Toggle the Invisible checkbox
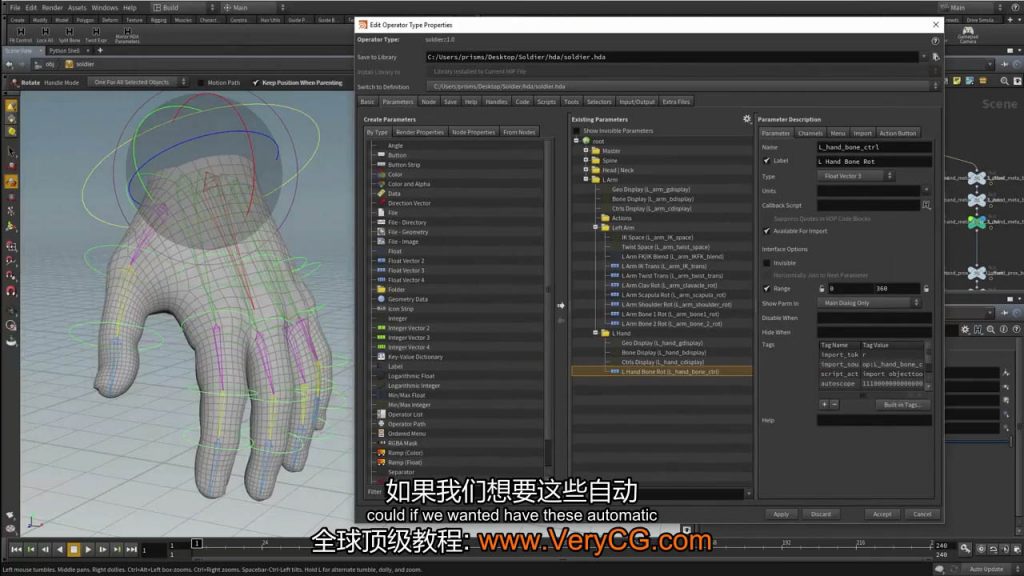This screenshot has height=576, width=1024. point(767,263)
